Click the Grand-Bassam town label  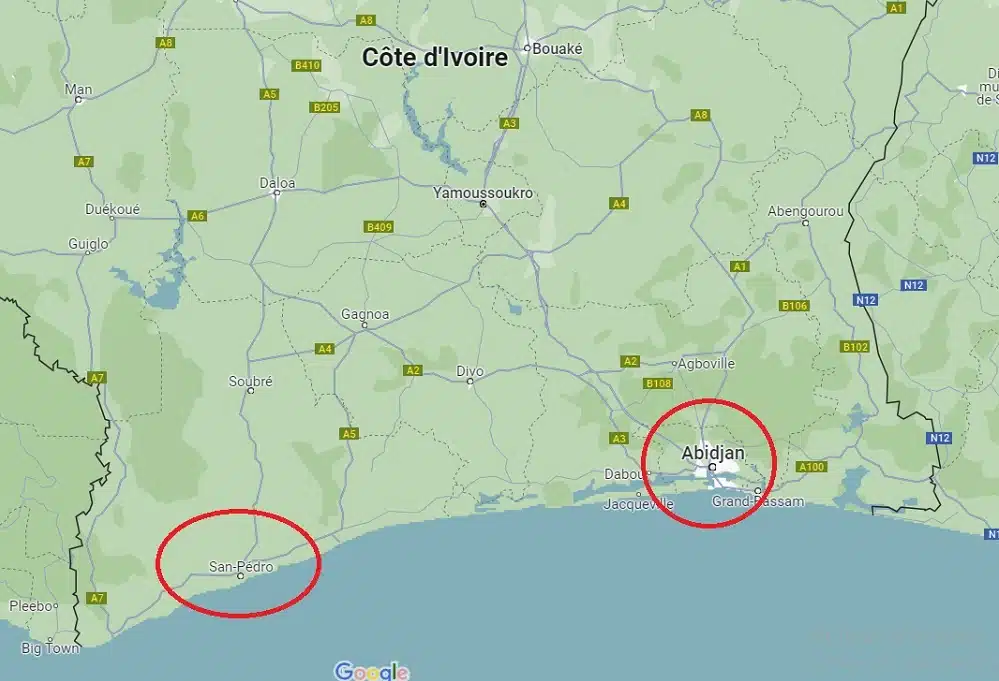click(758, 501)
